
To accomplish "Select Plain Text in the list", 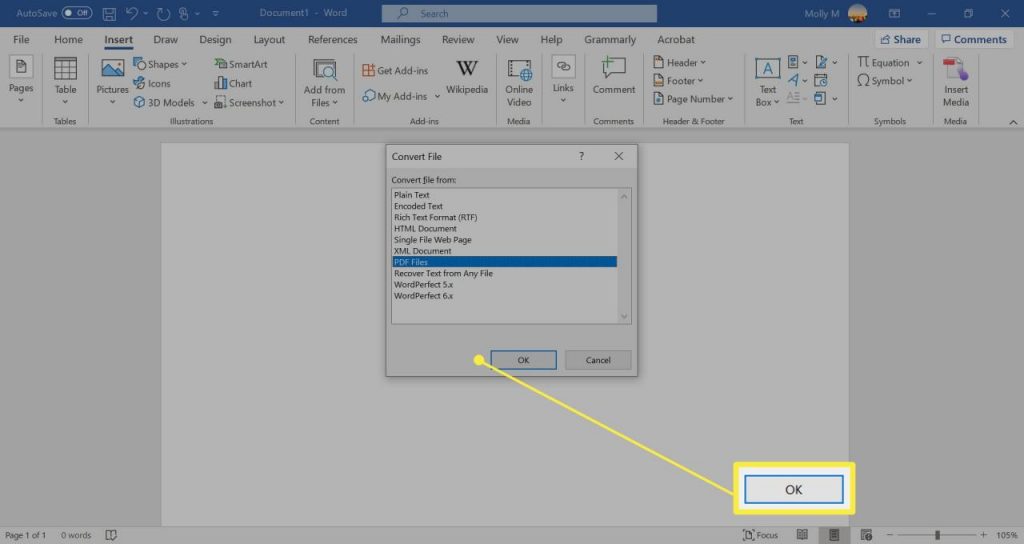I will pos(504,195).
